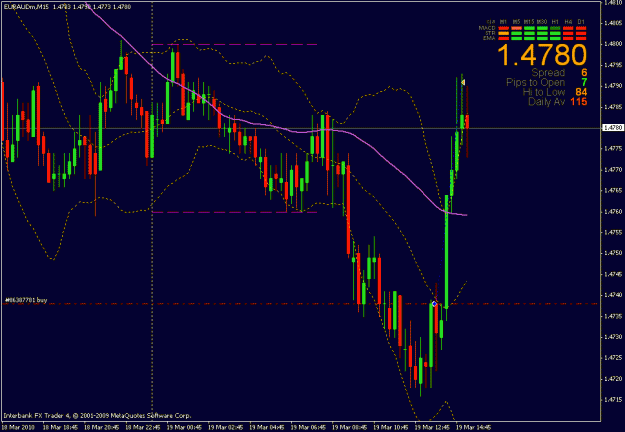Click the EMA row label
This screenshot has width=625, height=432.
click(x=489, y=38)
